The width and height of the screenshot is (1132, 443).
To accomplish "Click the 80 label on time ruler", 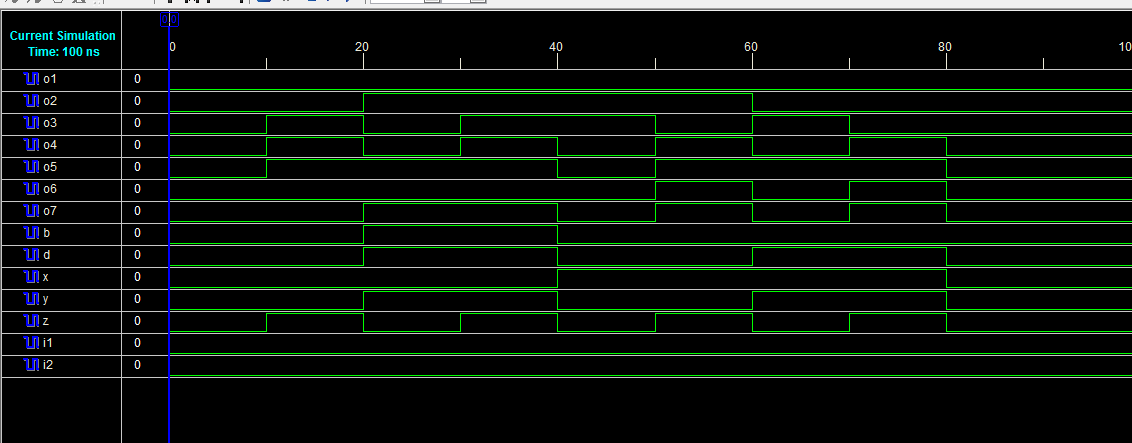I will pos(944,46).
